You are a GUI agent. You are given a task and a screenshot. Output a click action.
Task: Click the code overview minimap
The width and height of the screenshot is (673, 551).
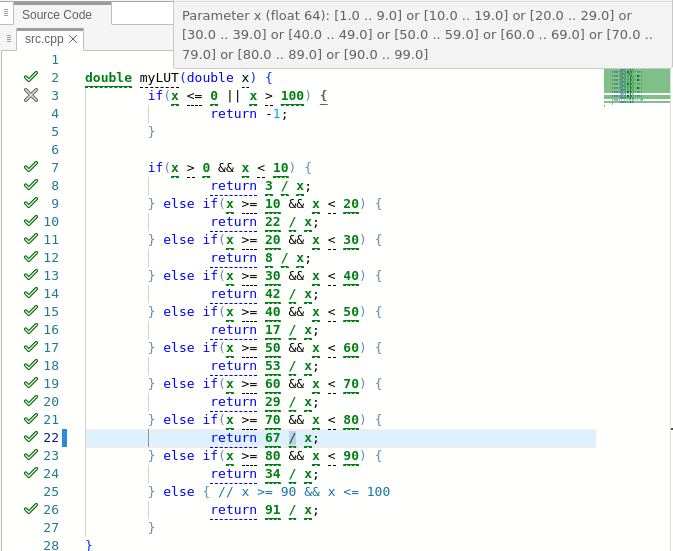coord(637,87)
